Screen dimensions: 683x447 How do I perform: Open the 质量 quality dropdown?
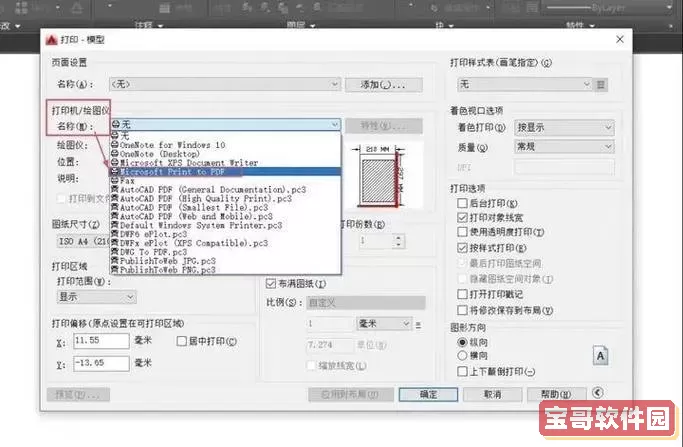coord(564,147)
